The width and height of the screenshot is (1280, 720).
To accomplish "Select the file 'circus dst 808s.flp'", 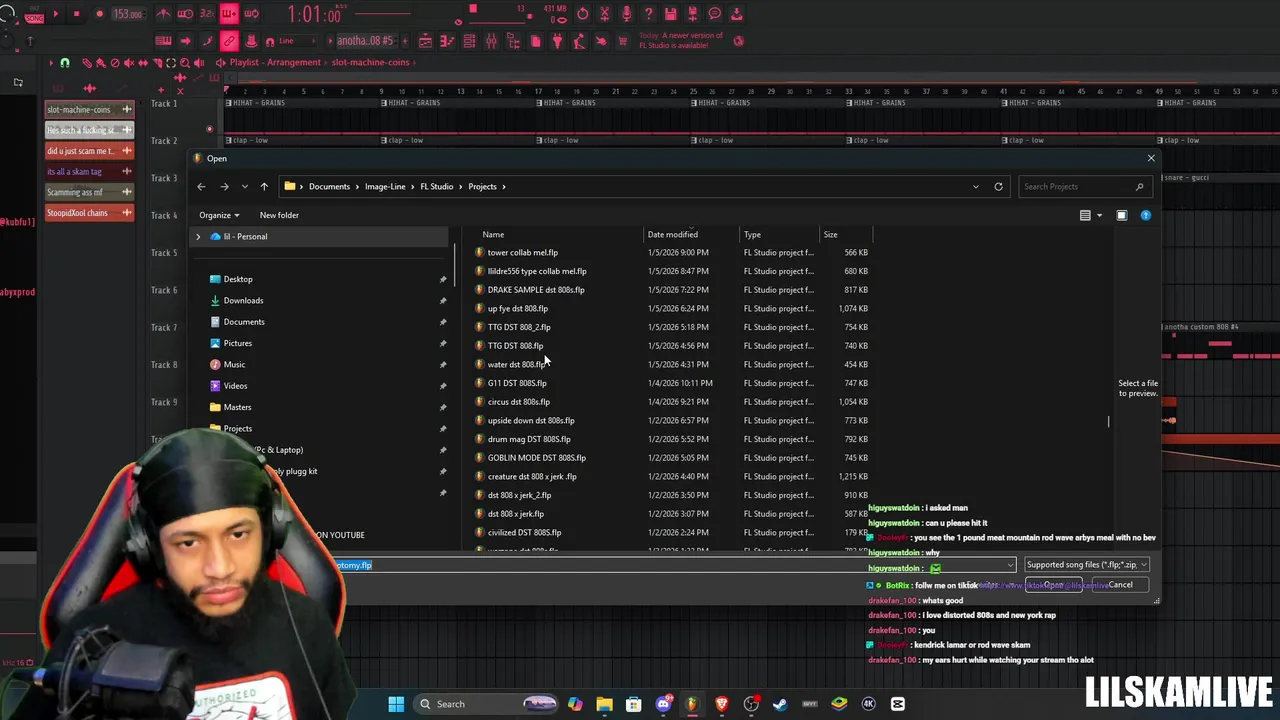I will click(x=518, y=402).
